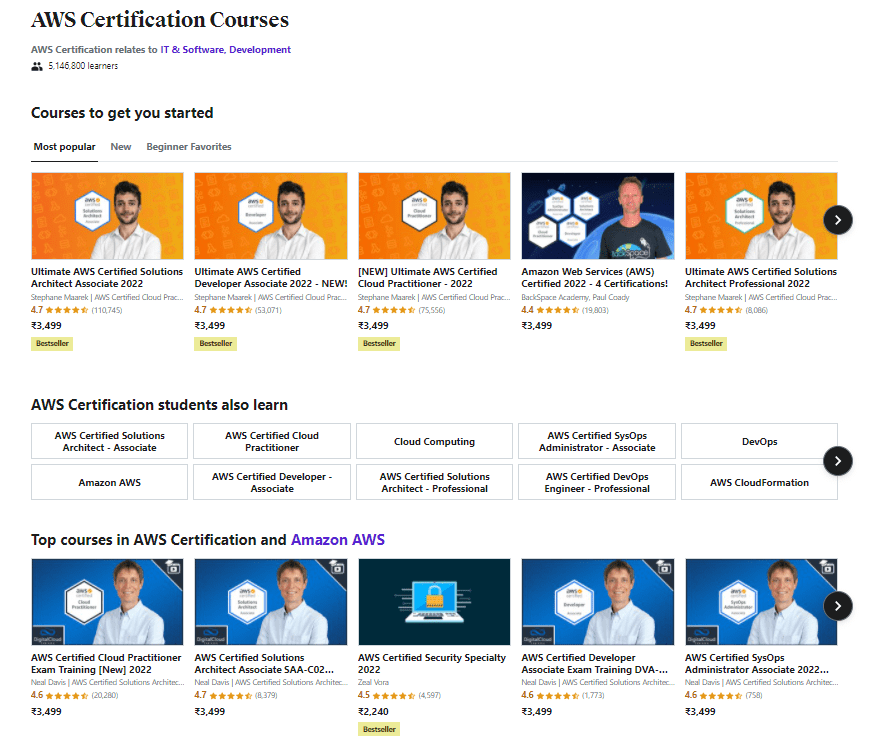The width and height of the screenshot is (878, 752).
Task: Open thumbnail of Solutions Architect Associate 2022 course
Action: pos(108,216)
